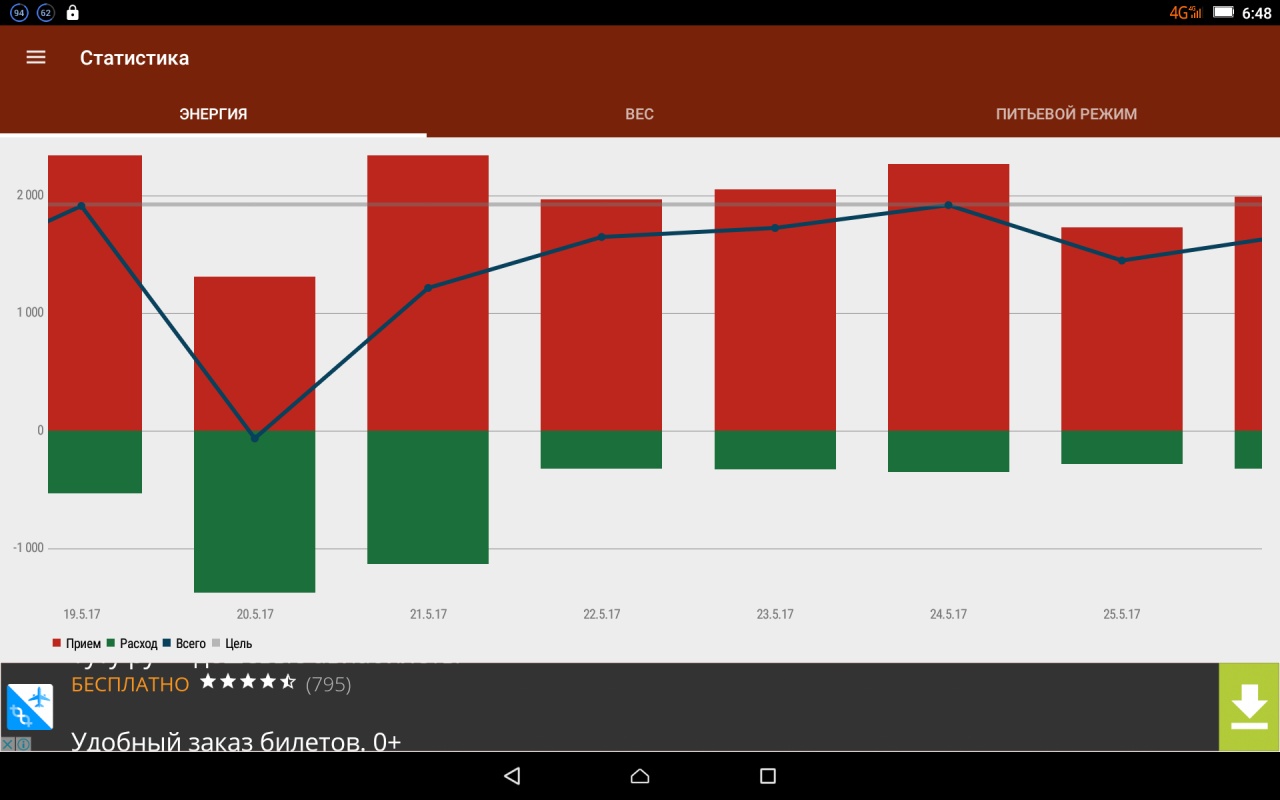The width and height of the screenshot is (1280, 800).
Task: Tap the battery icon in status bar
Action: pos(1223,13)
